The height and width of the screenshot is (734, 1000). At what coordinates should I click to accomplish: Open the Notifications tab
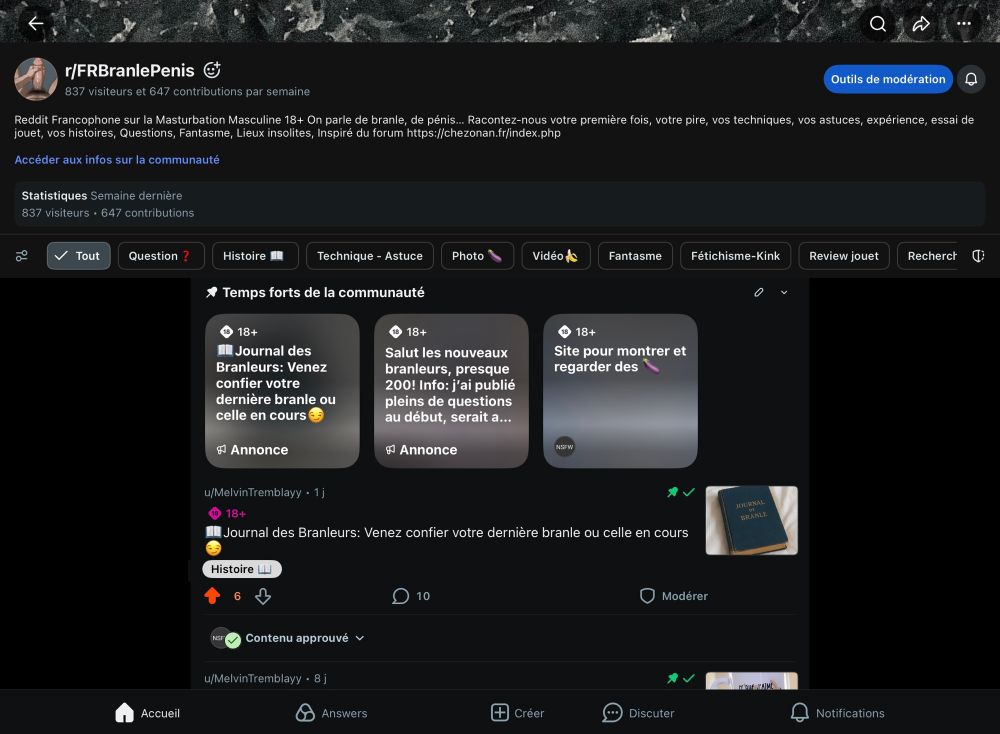(x=837, y=712)
